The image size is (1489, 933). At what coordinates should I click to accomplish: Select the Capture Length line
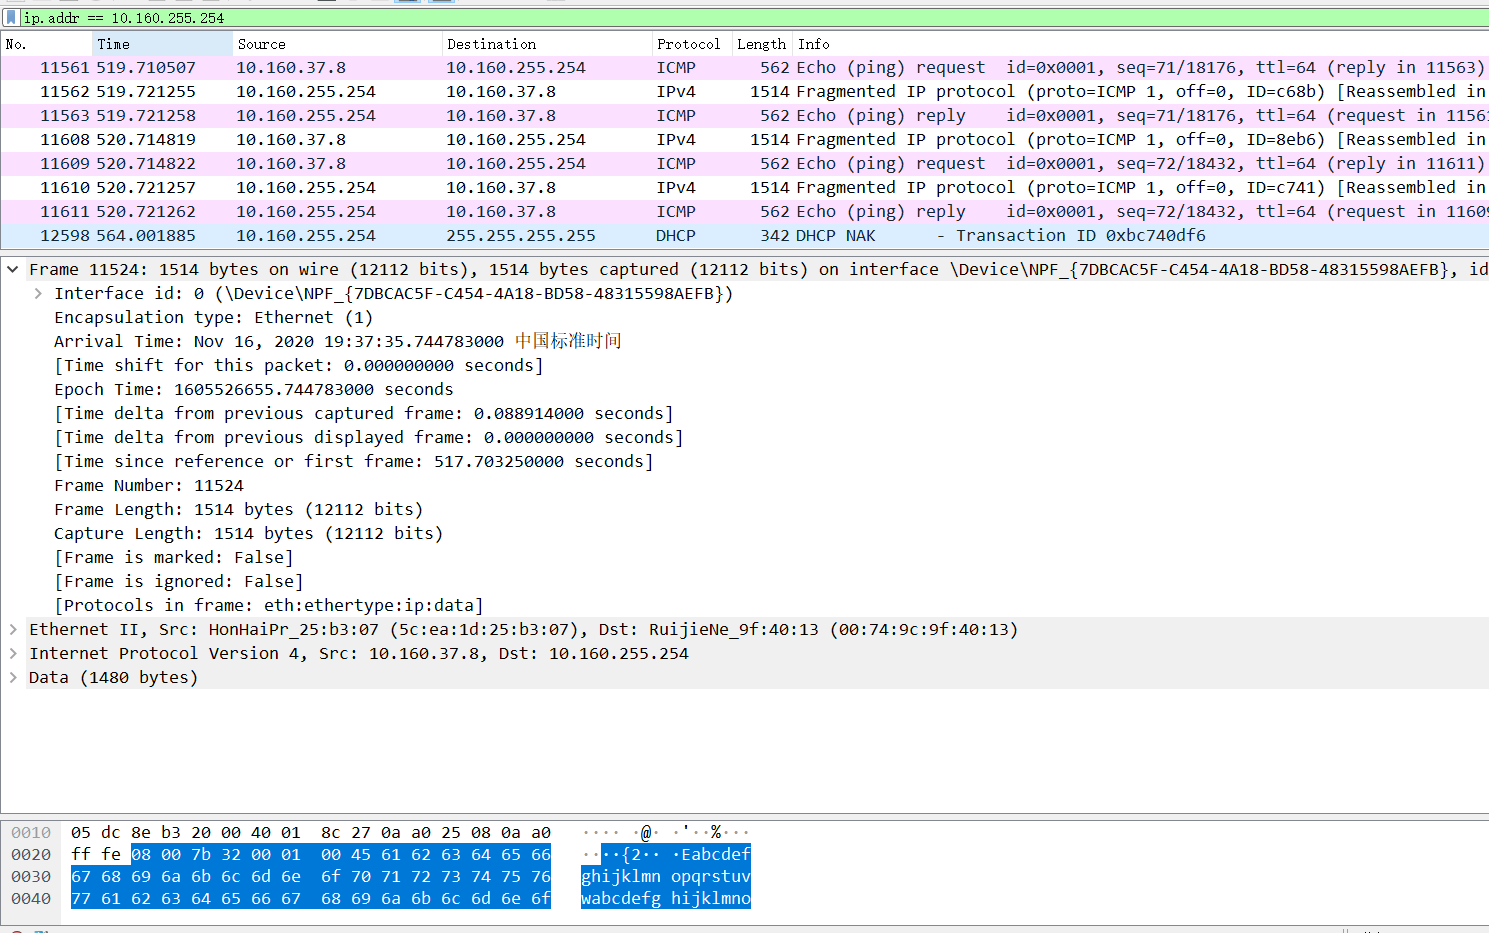pos(248,533)
